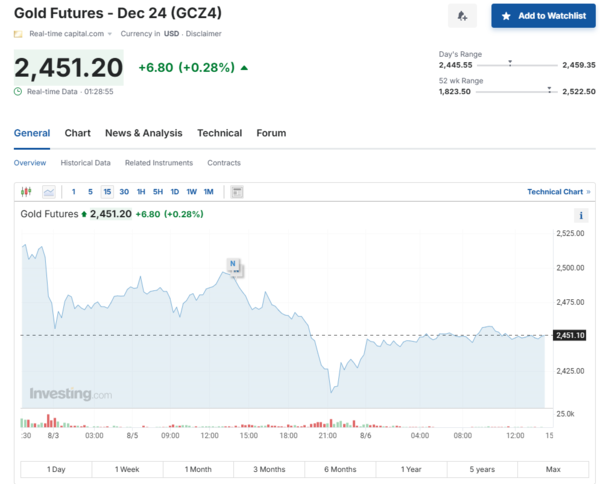
Task: Switch to the News & Analysis tab
Action: click(143, 133)
